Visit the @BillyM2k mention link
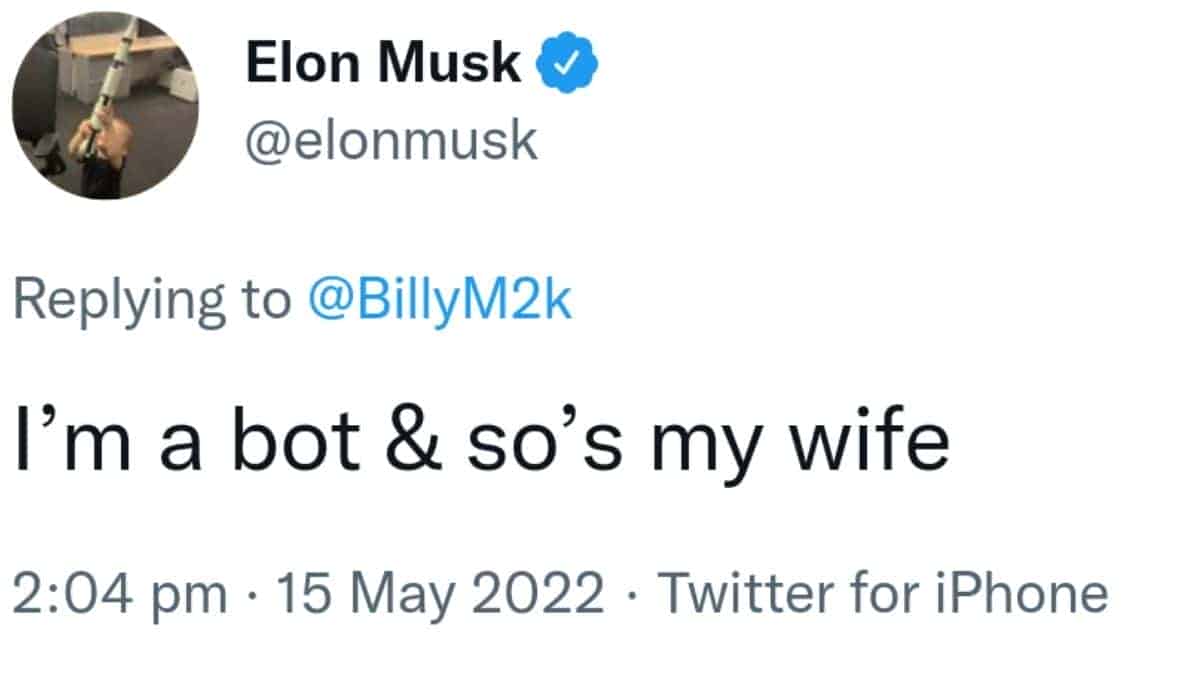Image resolution: width=1200 pixels, height=675 pixels. (x=442, y=302)
